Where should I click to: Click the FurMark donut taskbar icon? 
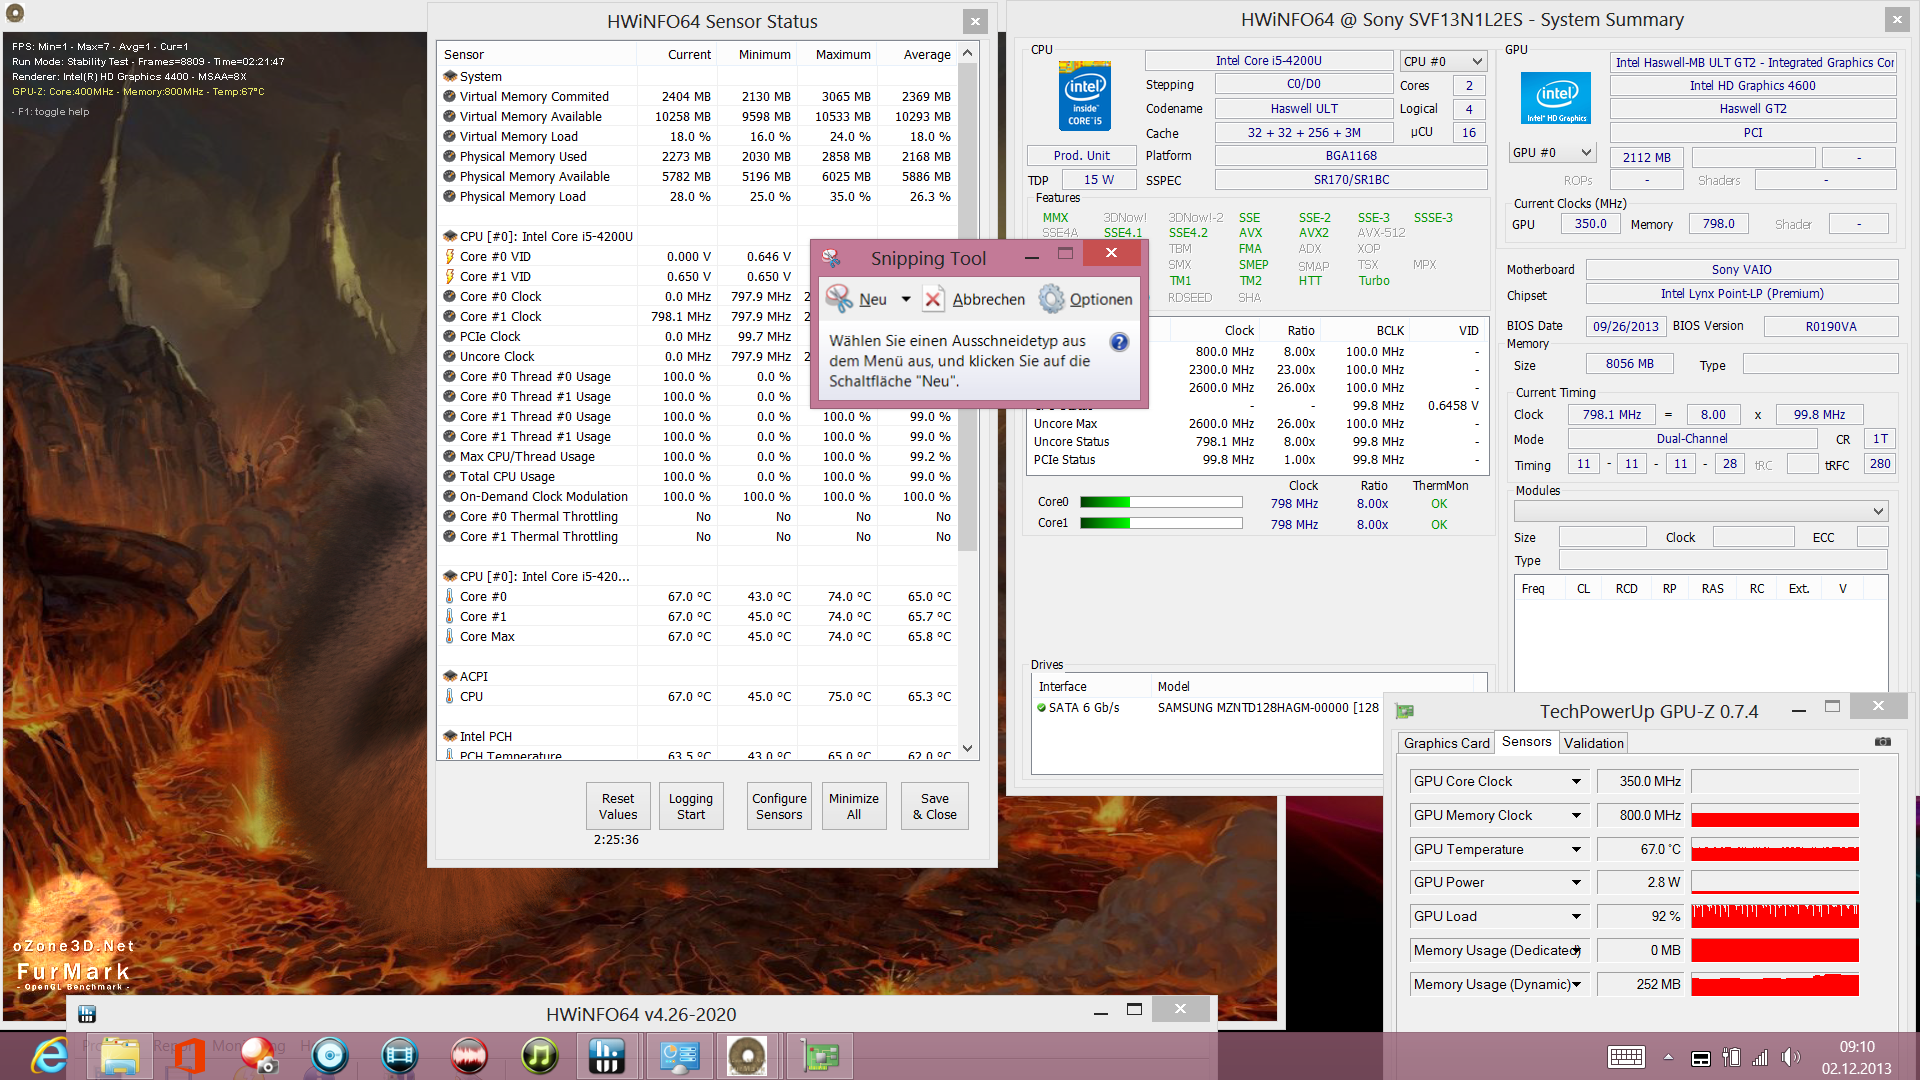click(747, 1056)
